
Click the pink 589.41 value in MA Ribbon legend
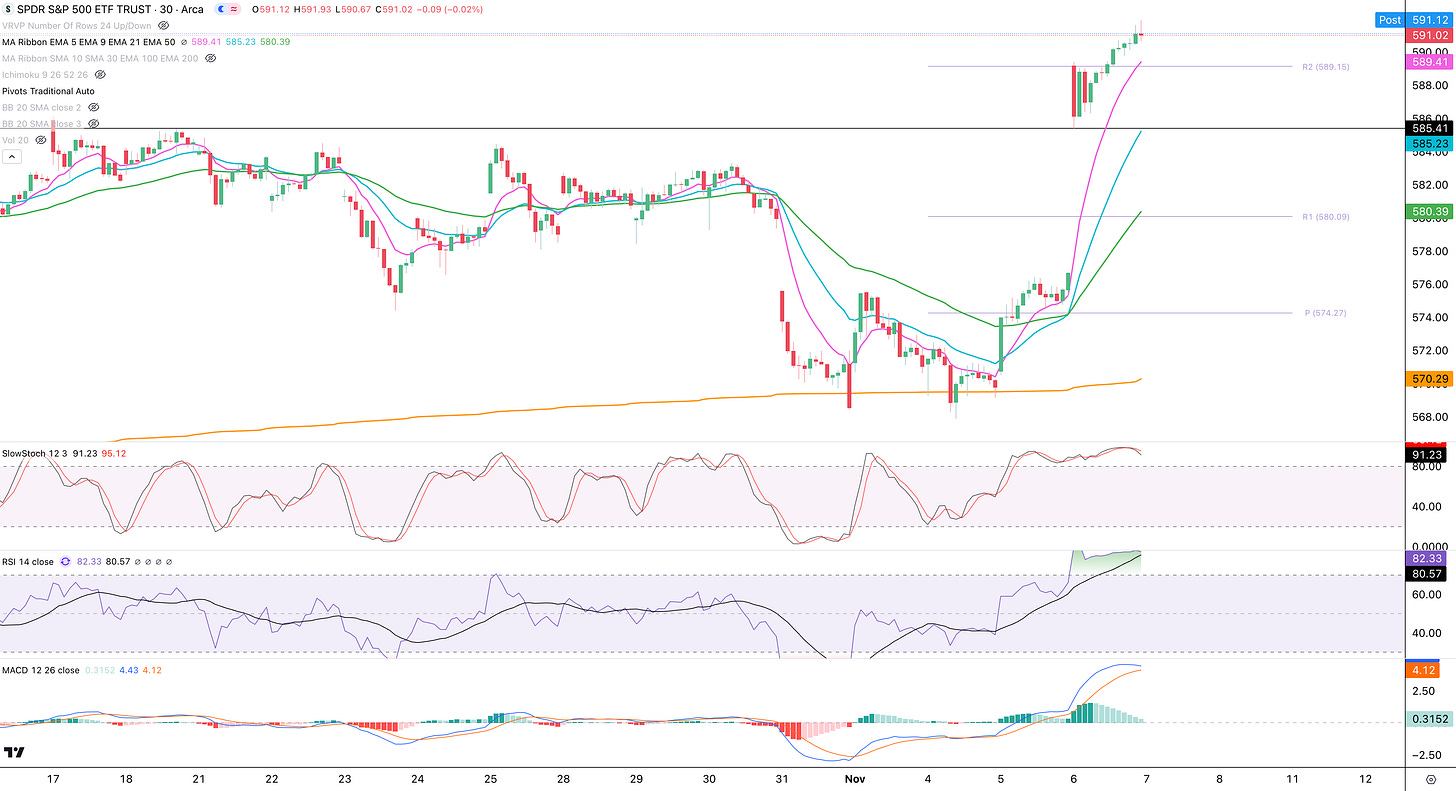[207, 42]
